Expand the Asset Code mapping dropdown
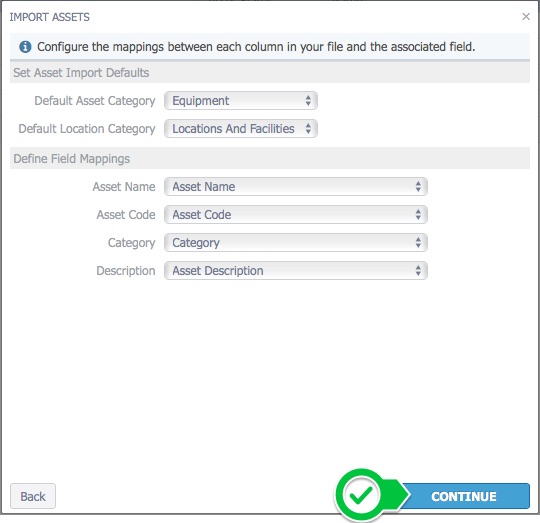 point(296,215)
